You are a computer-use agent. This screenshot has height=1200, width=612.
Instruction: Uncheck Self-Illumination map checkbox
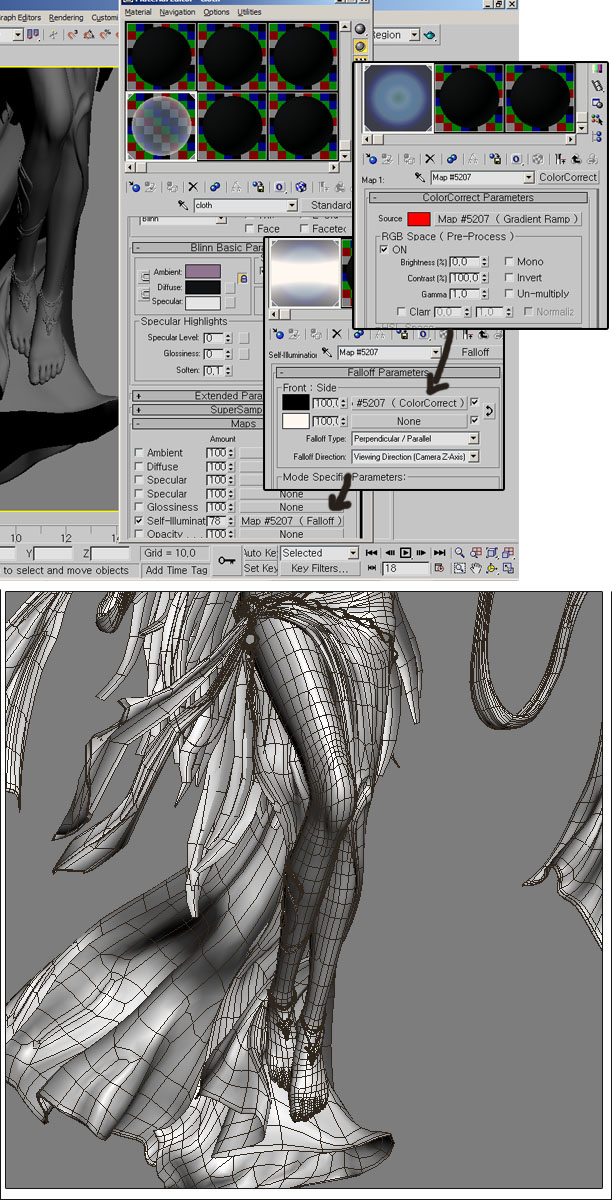[x=139, y=521]
